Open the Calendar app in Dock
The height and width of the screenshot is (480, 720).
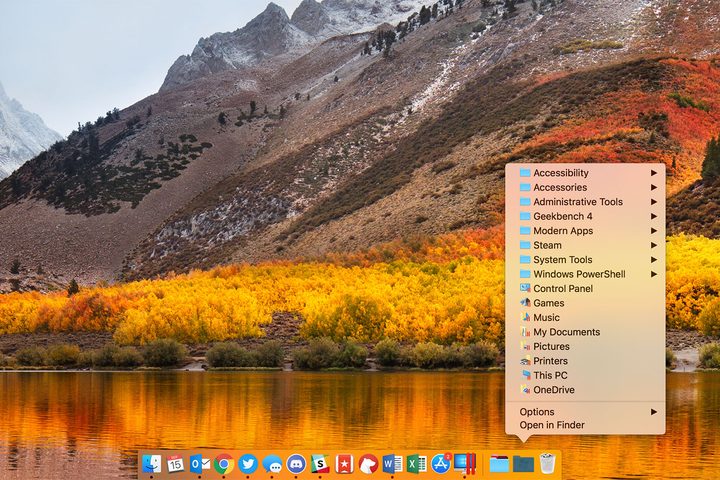click(175, 464)
